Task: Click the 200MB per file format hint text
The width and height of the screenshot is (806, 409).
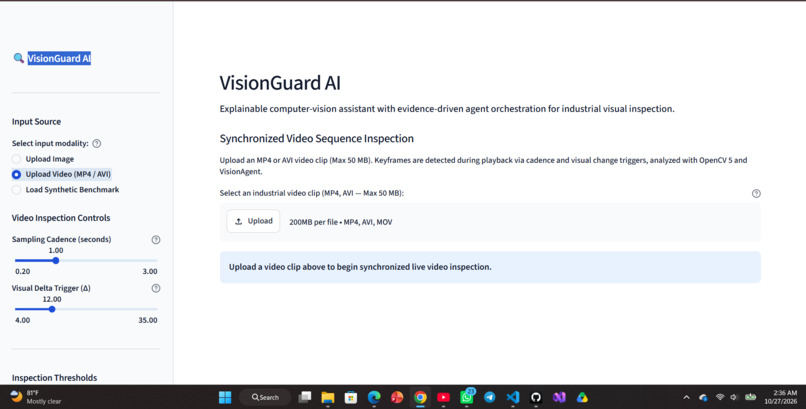Action: coord(341,222)
